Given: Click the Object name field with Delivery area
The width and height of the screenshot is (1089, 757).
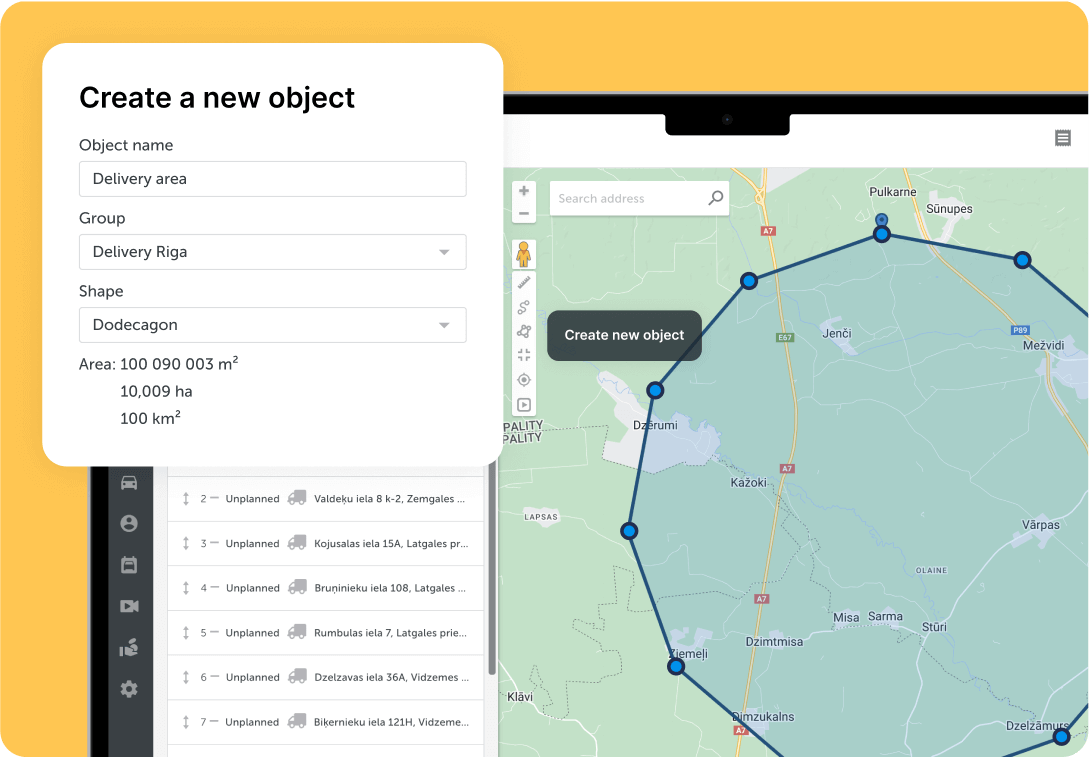Looking at the screenshot, I should pos(272,178).
